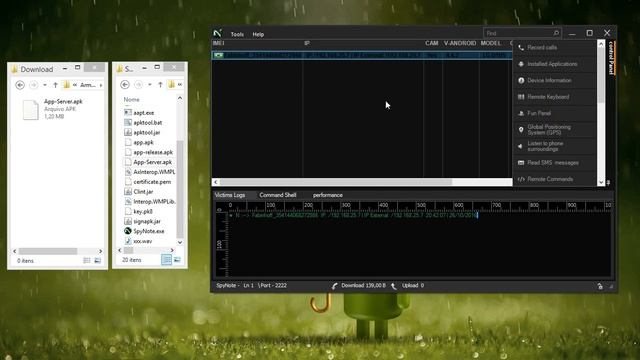Switch to details view in Download window
Screen dimensions: 640x360
pyautogui.click(x=87, y=260)
